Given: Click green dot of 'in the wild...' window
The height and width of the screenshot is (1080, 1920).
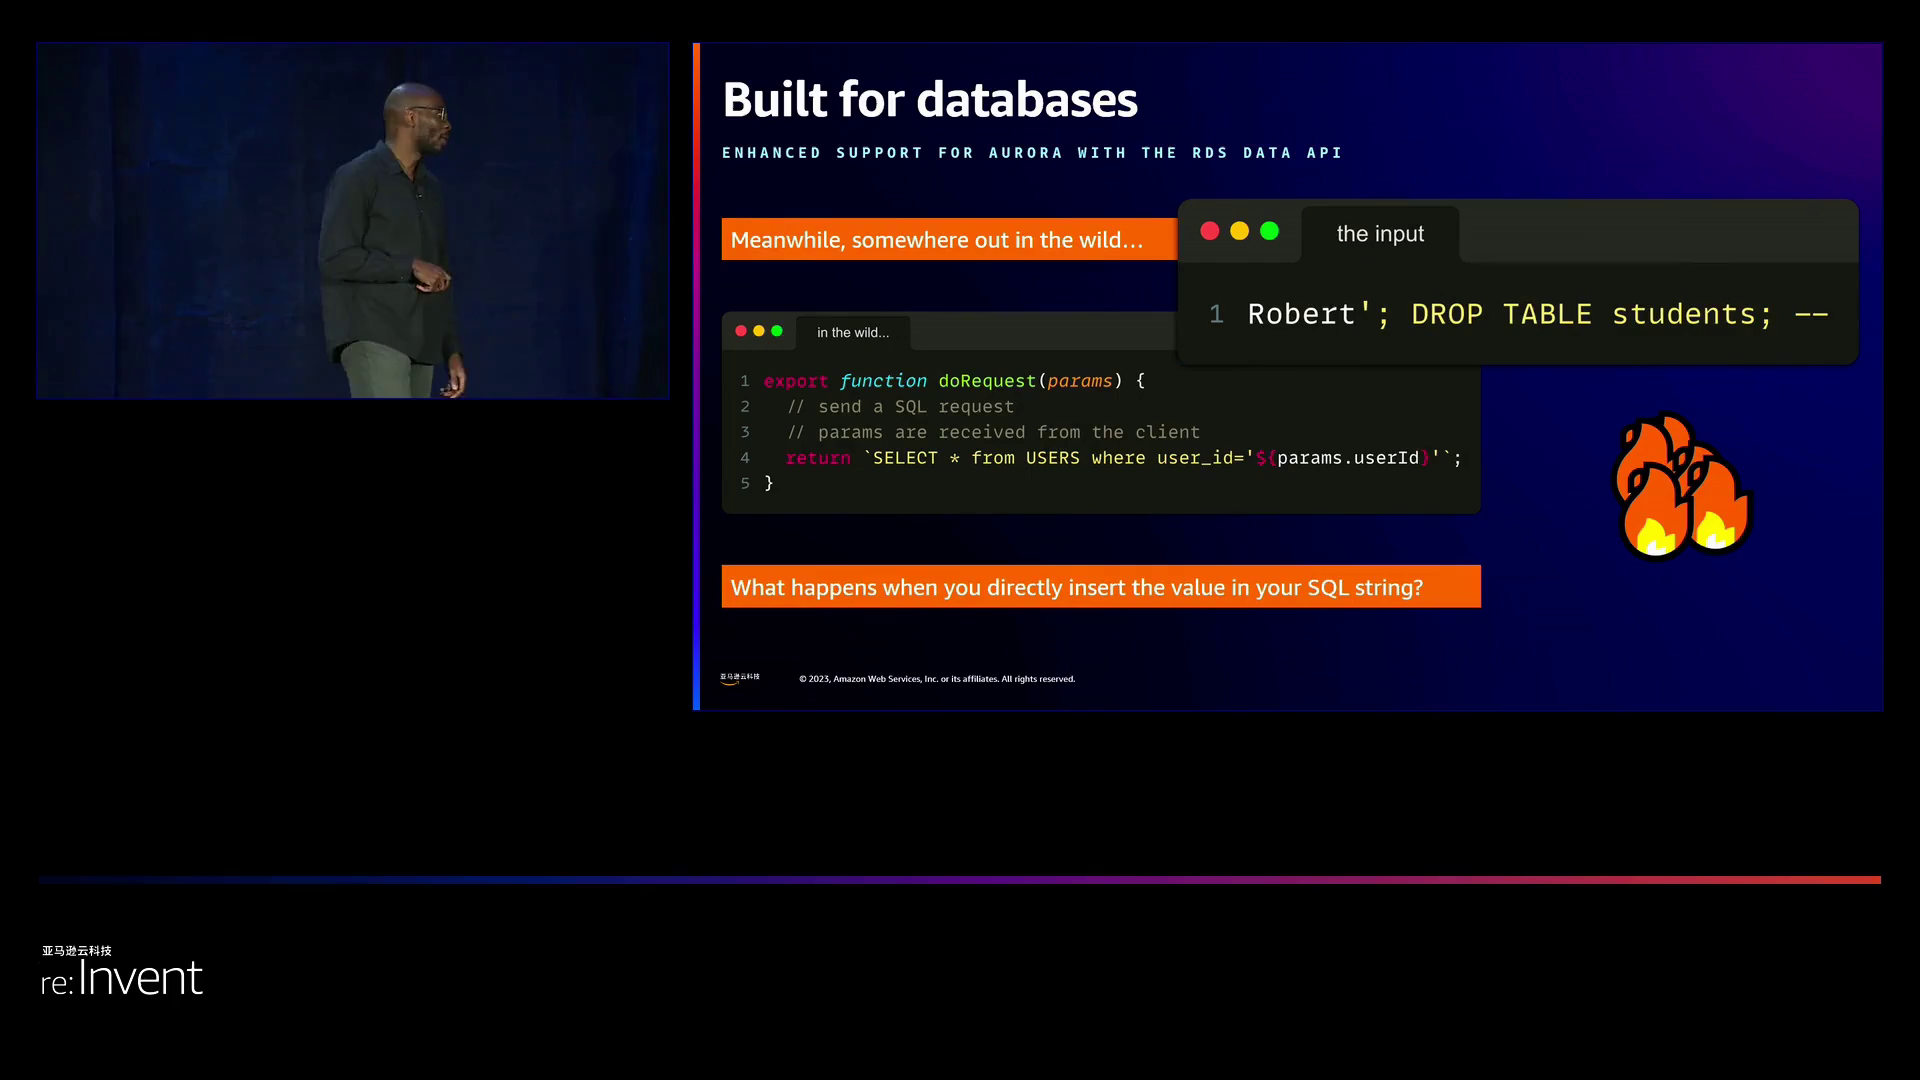Looking at the screenshot, I should tap(777, 331).
